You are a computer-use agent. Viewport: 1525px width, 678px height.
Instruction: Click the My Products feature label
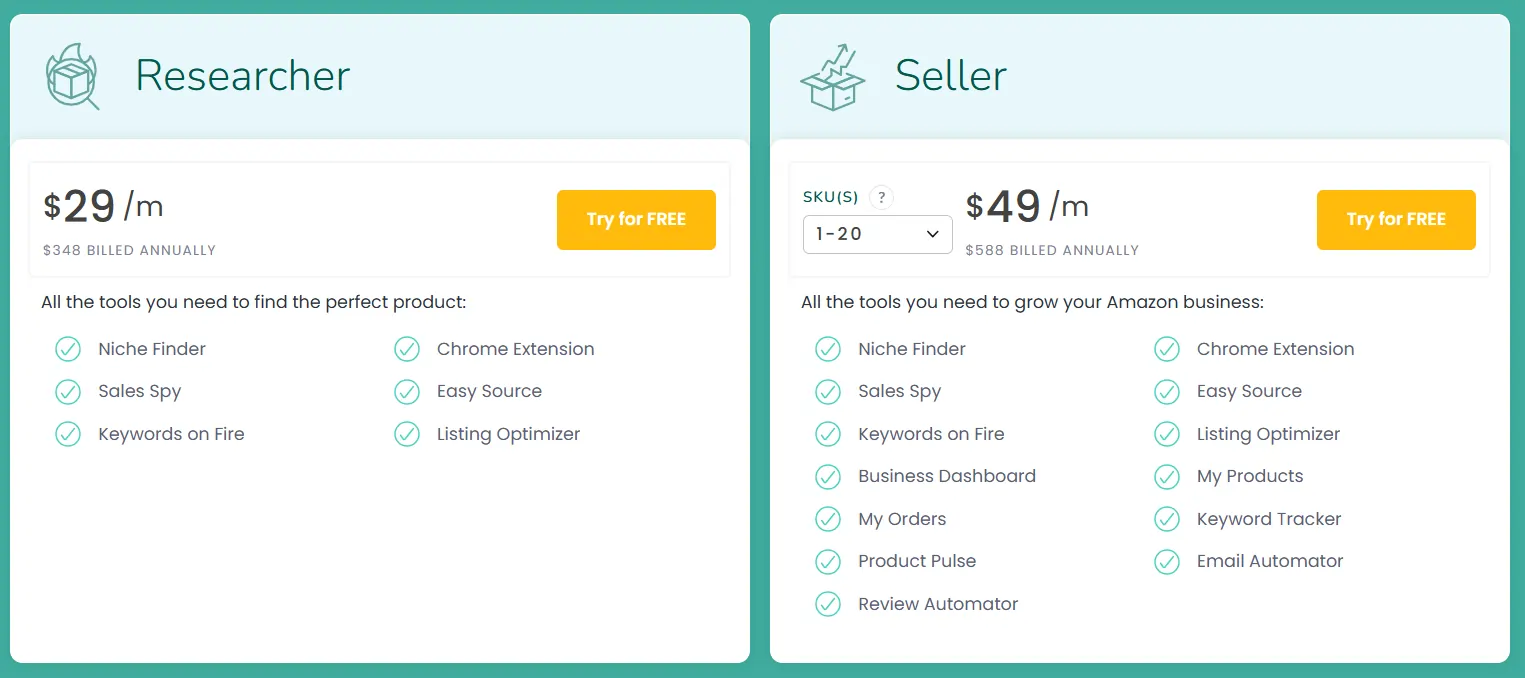pyautogui.click(x=1250, y=477)
